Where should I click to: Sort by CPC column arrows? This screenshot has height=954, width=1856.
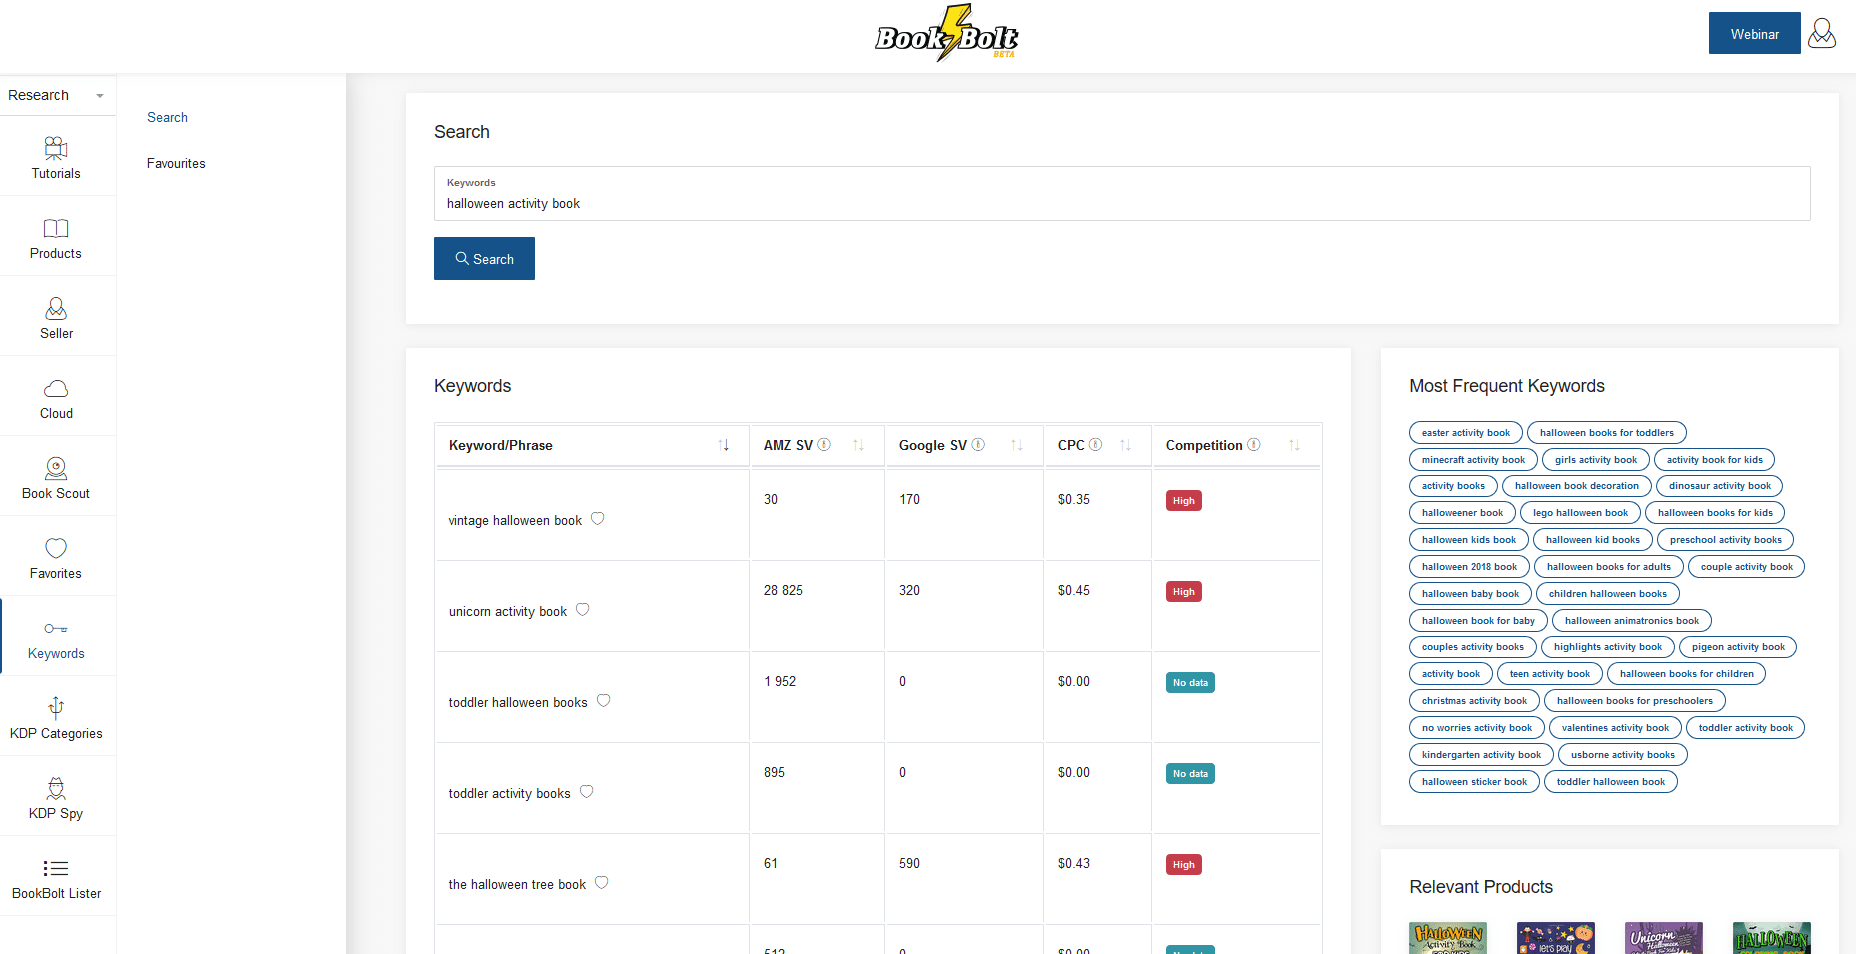pos(1125,445)
